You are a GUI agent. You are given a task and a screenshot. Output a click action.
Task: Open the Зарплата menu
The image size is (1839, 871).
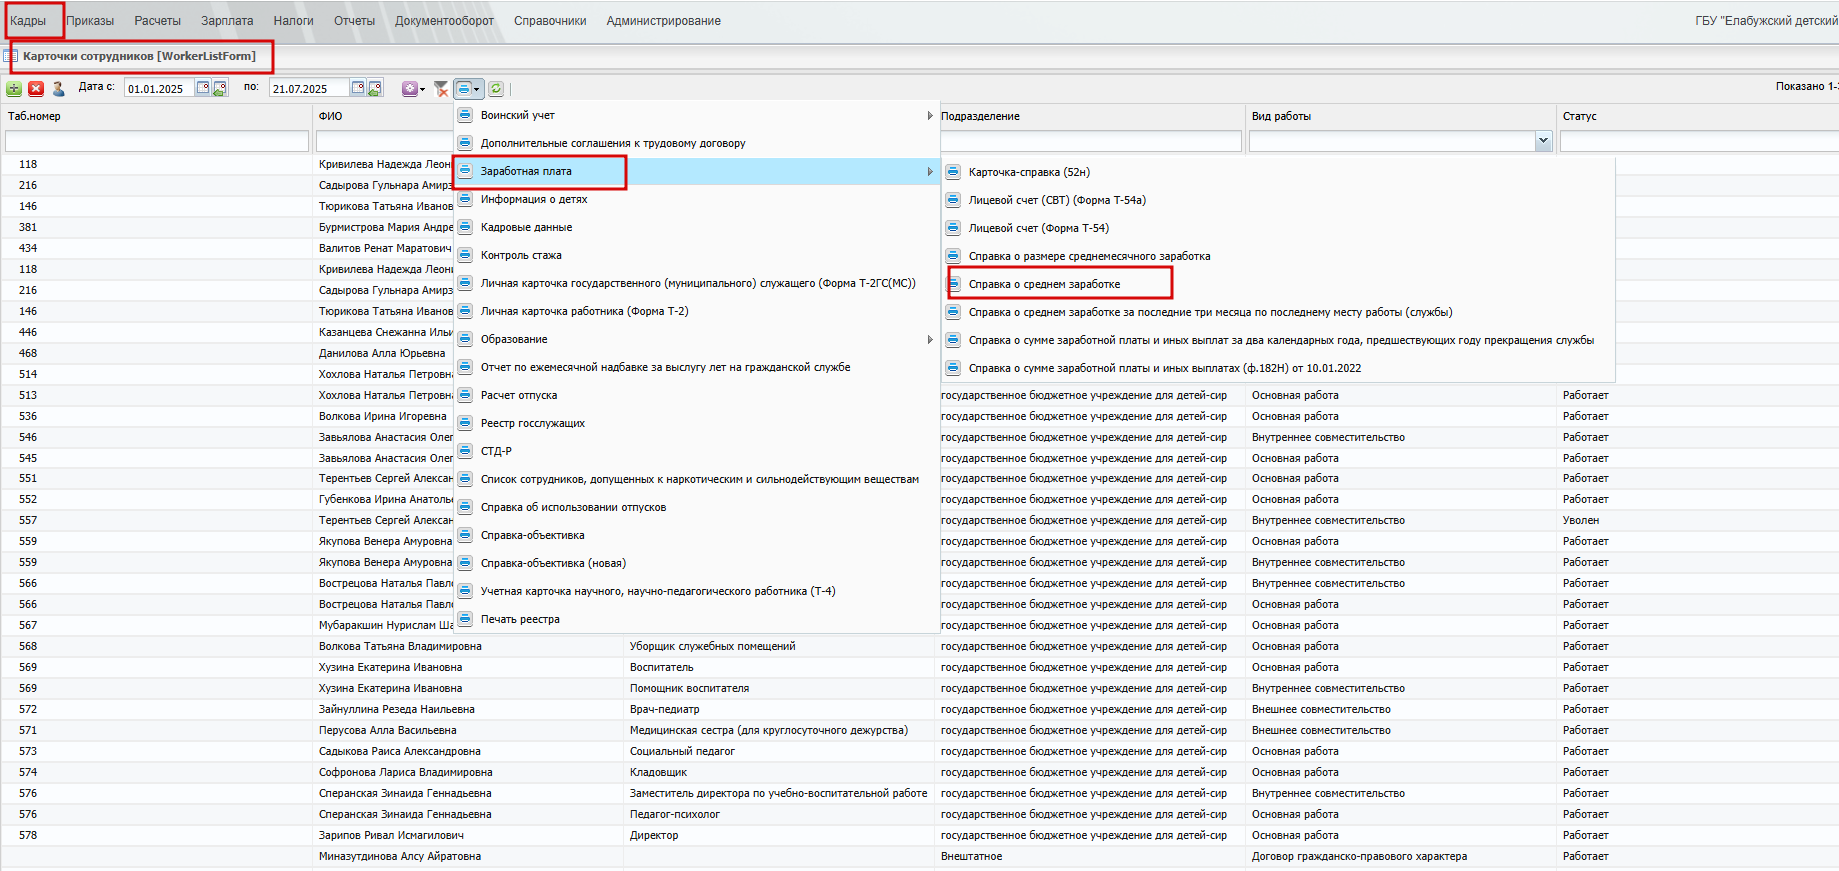click(227, 20)
